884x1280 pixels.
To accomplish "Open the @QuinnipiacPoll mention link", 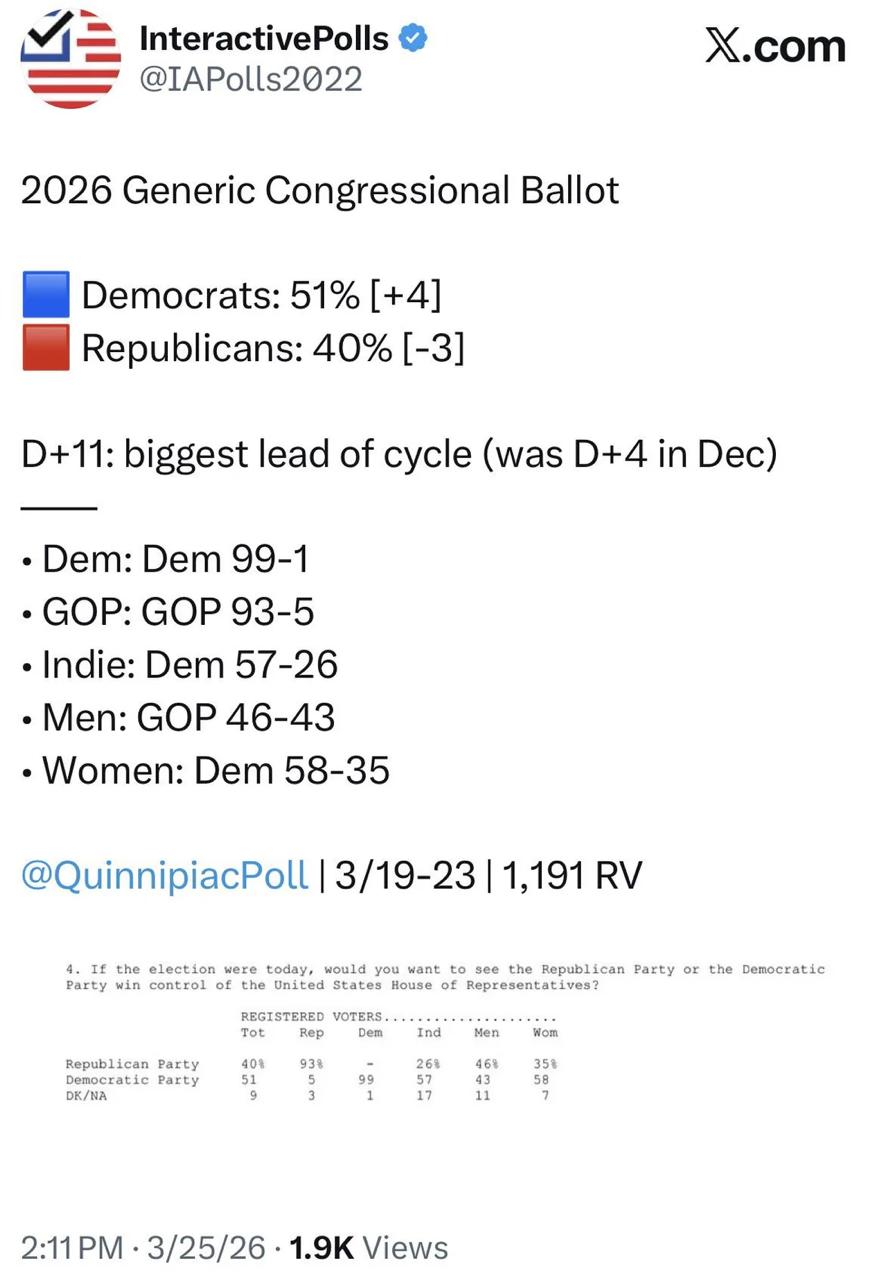I will click(x=164, y=875).
